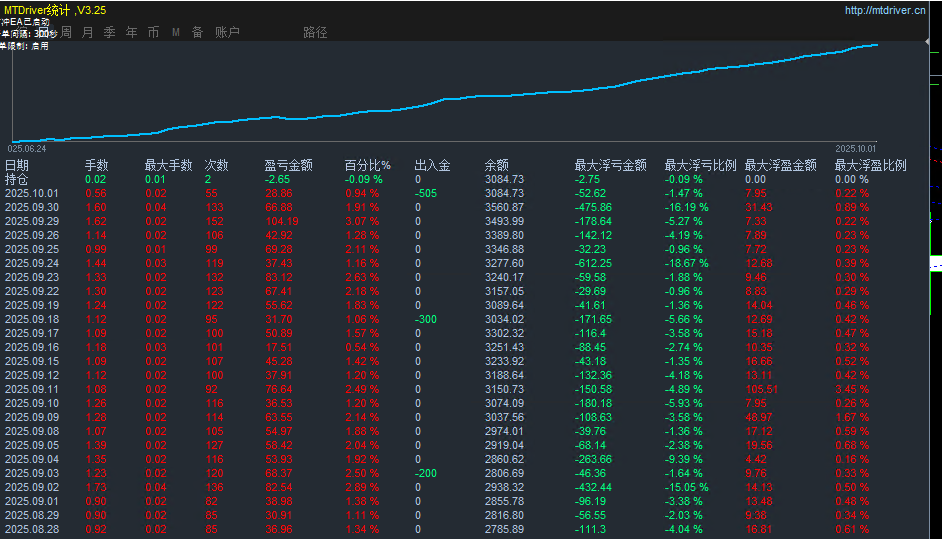Switch to the 季 (quarterly) tab
The width and height of the screenshot is (942, 540).
pos(109,32)
